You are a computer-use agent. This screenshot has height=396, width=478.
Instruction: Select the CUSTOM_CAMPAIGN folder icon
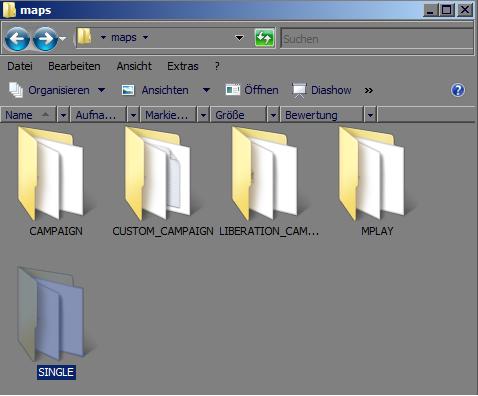pos(158,173)
